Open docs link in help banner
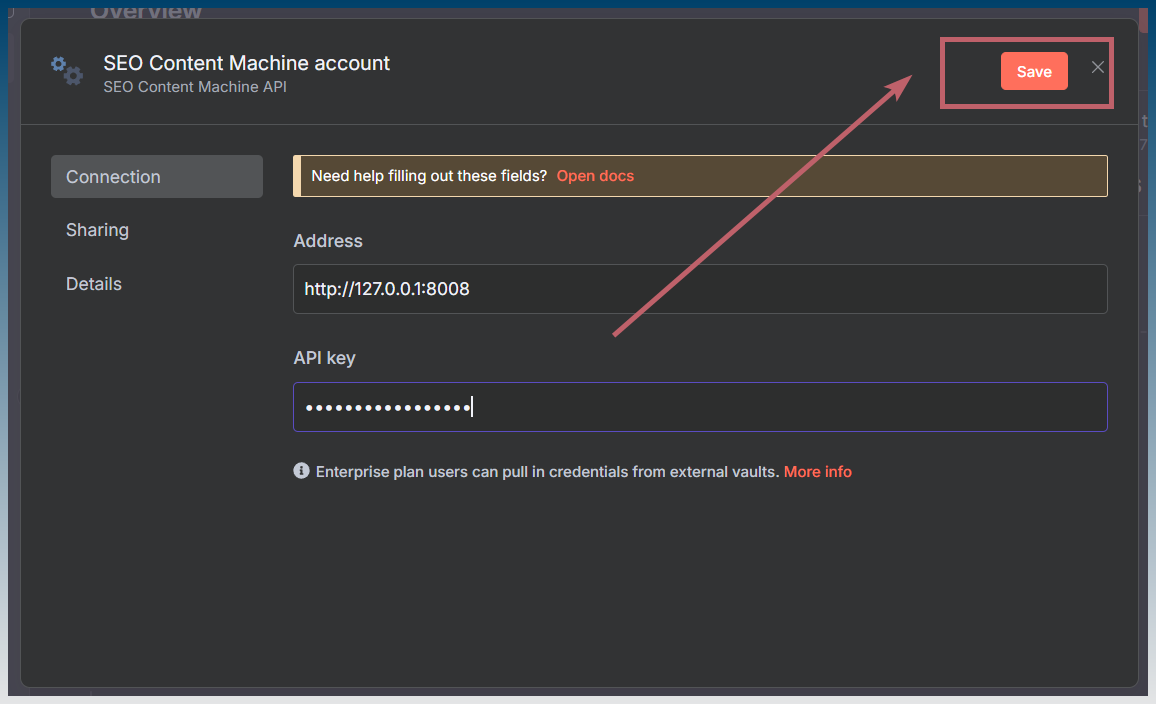 pyautogui.click(x=595, y=175)
